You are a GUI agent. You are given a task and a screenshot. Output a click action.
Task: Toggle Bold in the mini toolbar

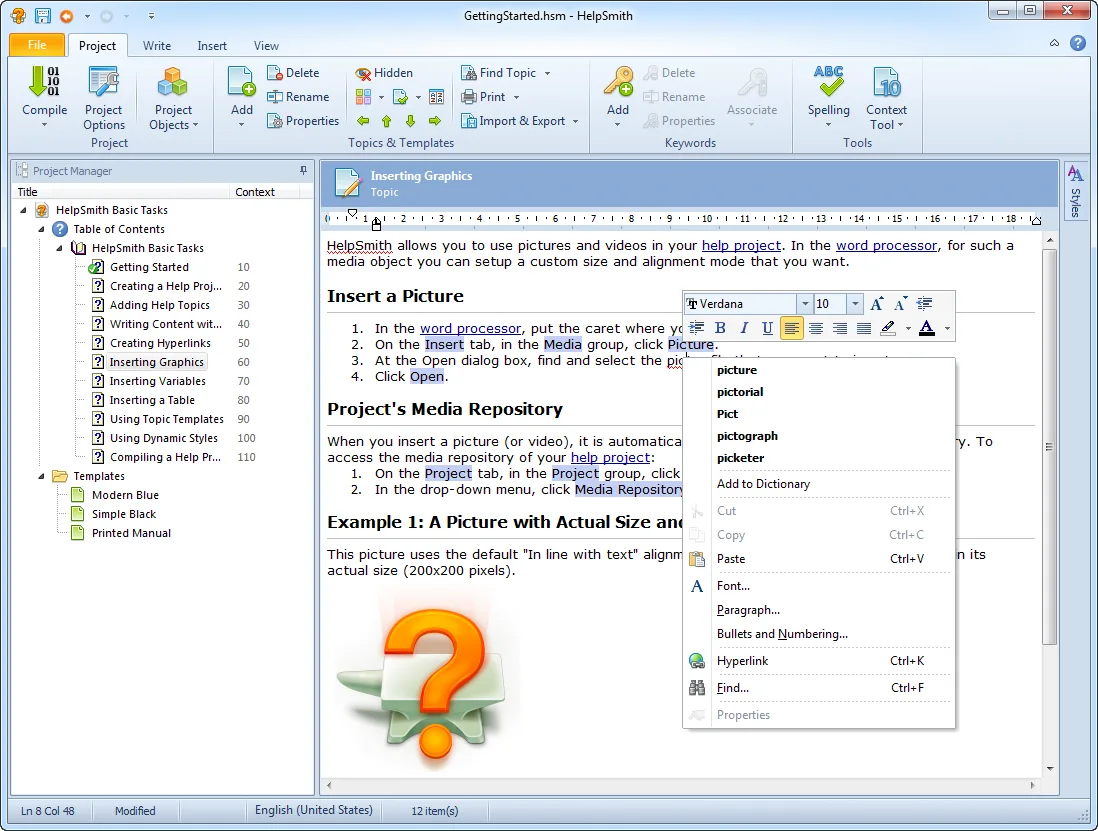(720, 328)
